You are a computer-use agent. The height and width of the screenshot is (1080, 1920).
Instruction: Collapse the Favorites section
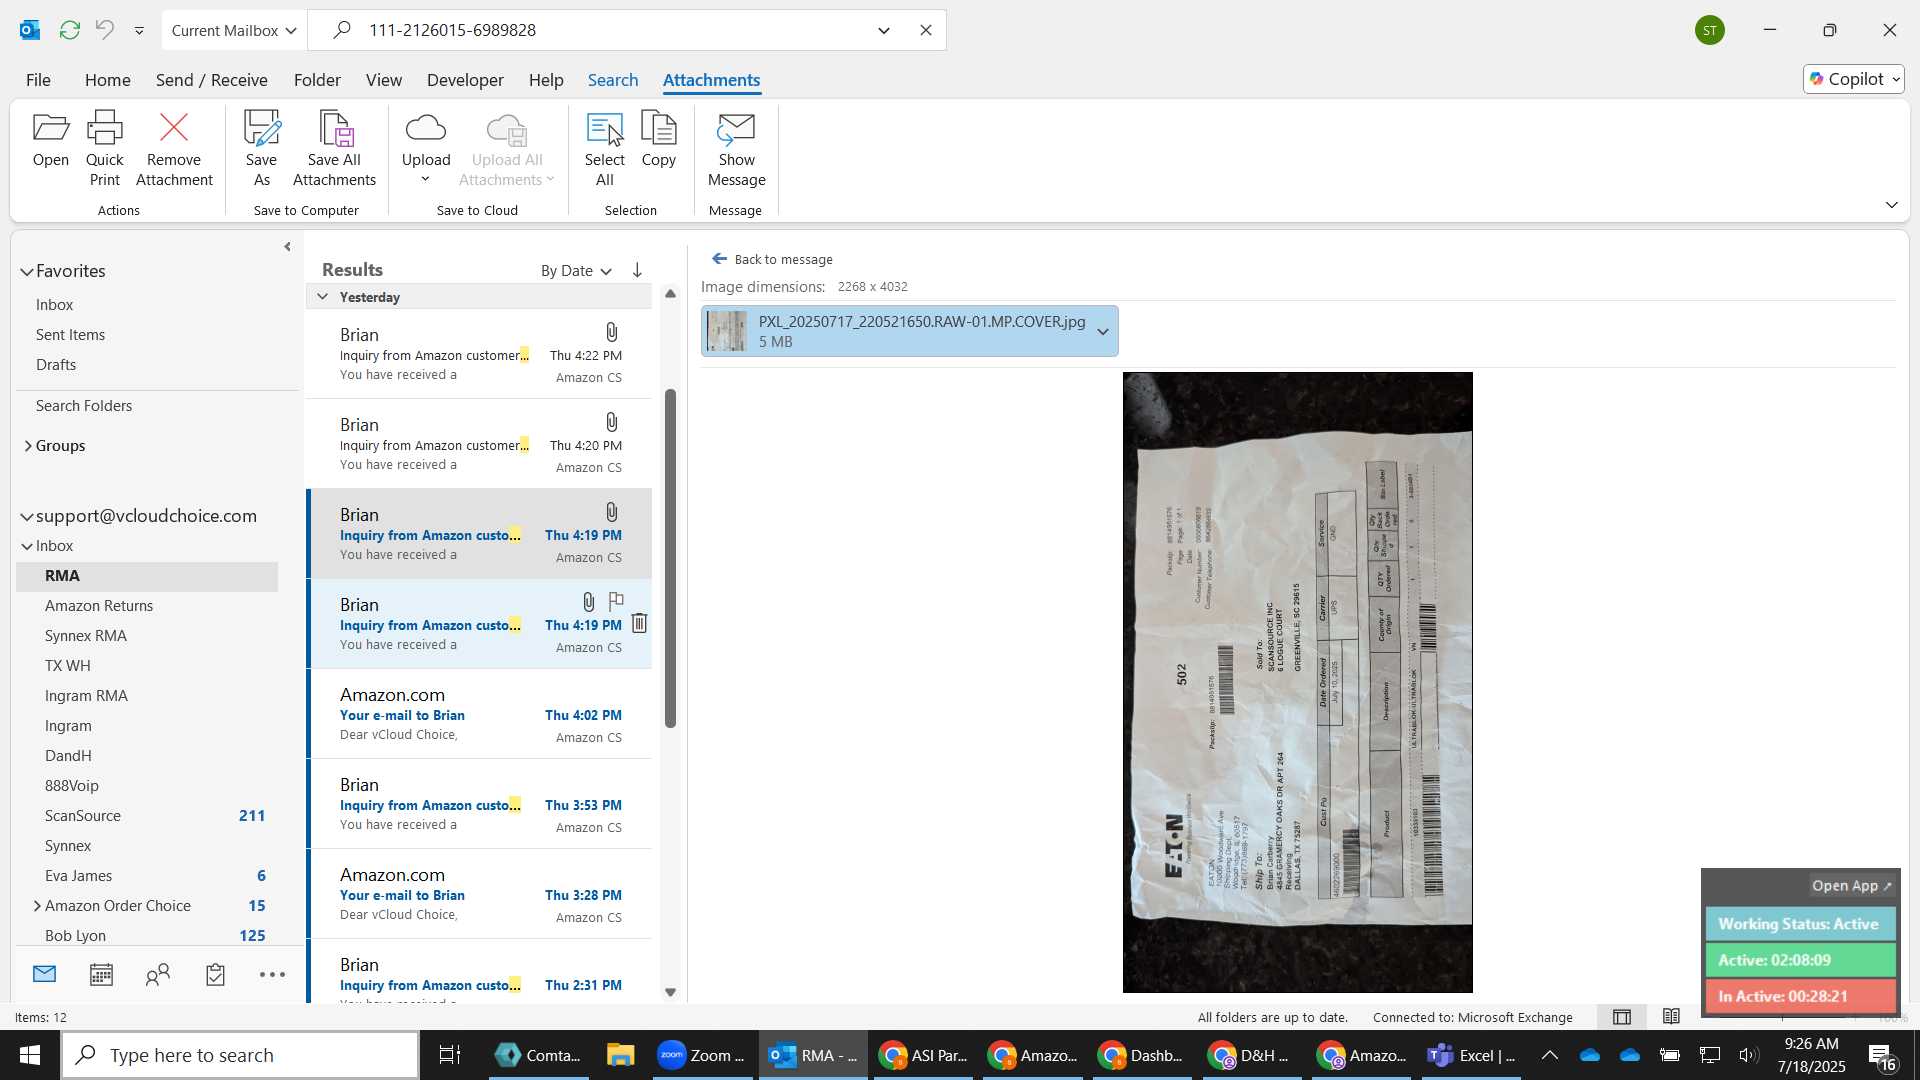click(x=26, y=271)
